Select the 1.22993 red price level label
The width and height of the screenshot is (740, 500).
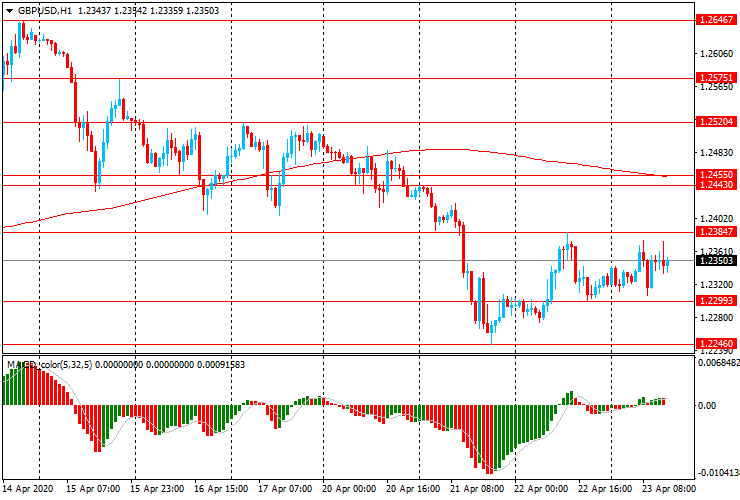point(716,301)
